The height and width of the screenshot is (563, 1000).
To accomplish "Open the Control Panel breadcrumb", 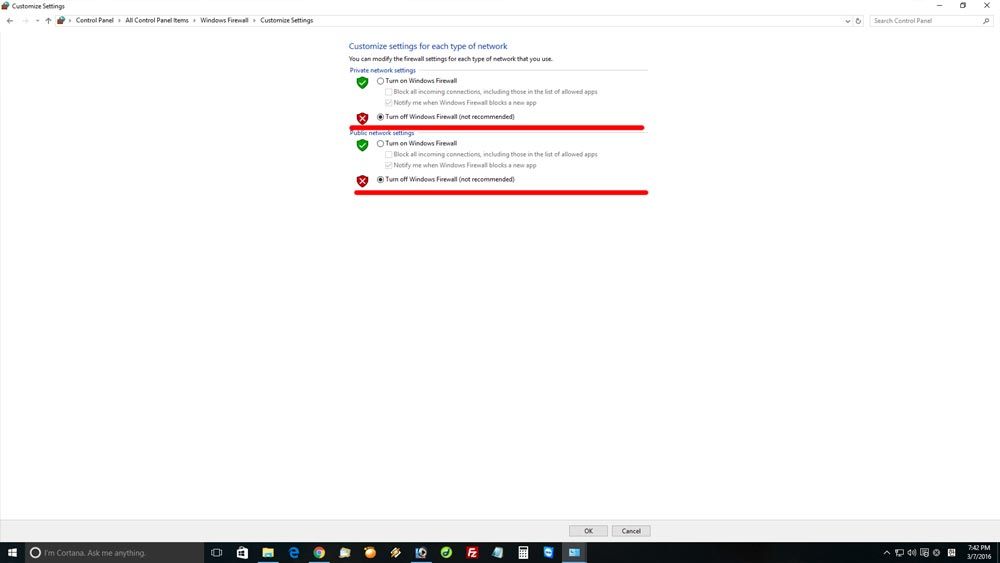I will (94, 20).
